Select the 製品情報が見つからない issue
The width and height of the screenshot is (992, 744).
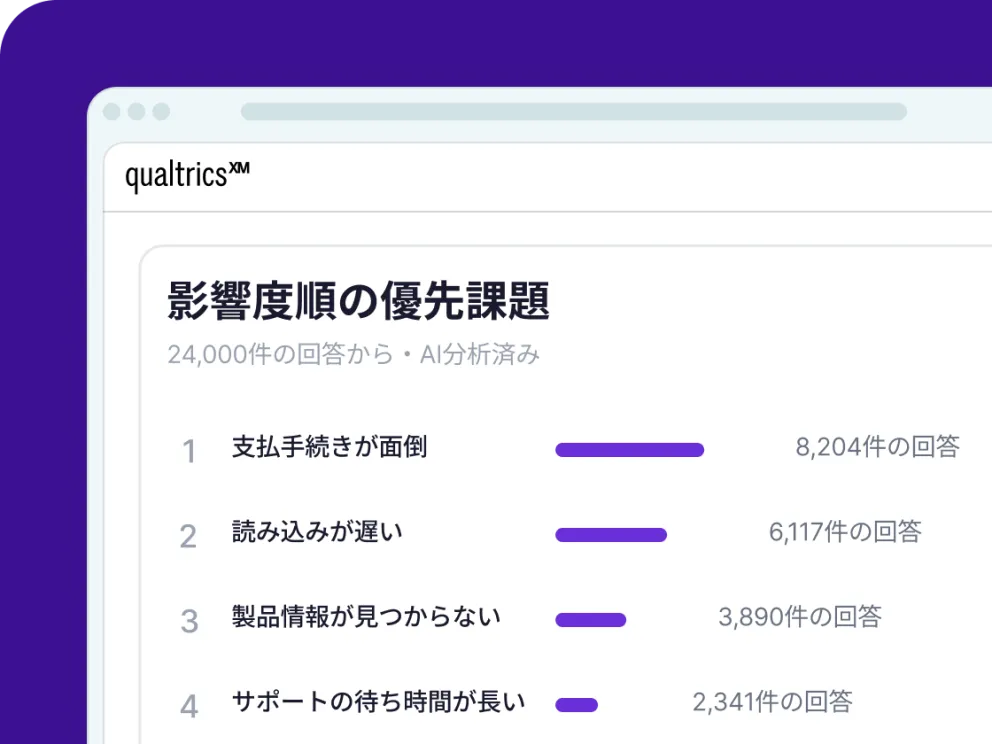click(x=366, y=616)
